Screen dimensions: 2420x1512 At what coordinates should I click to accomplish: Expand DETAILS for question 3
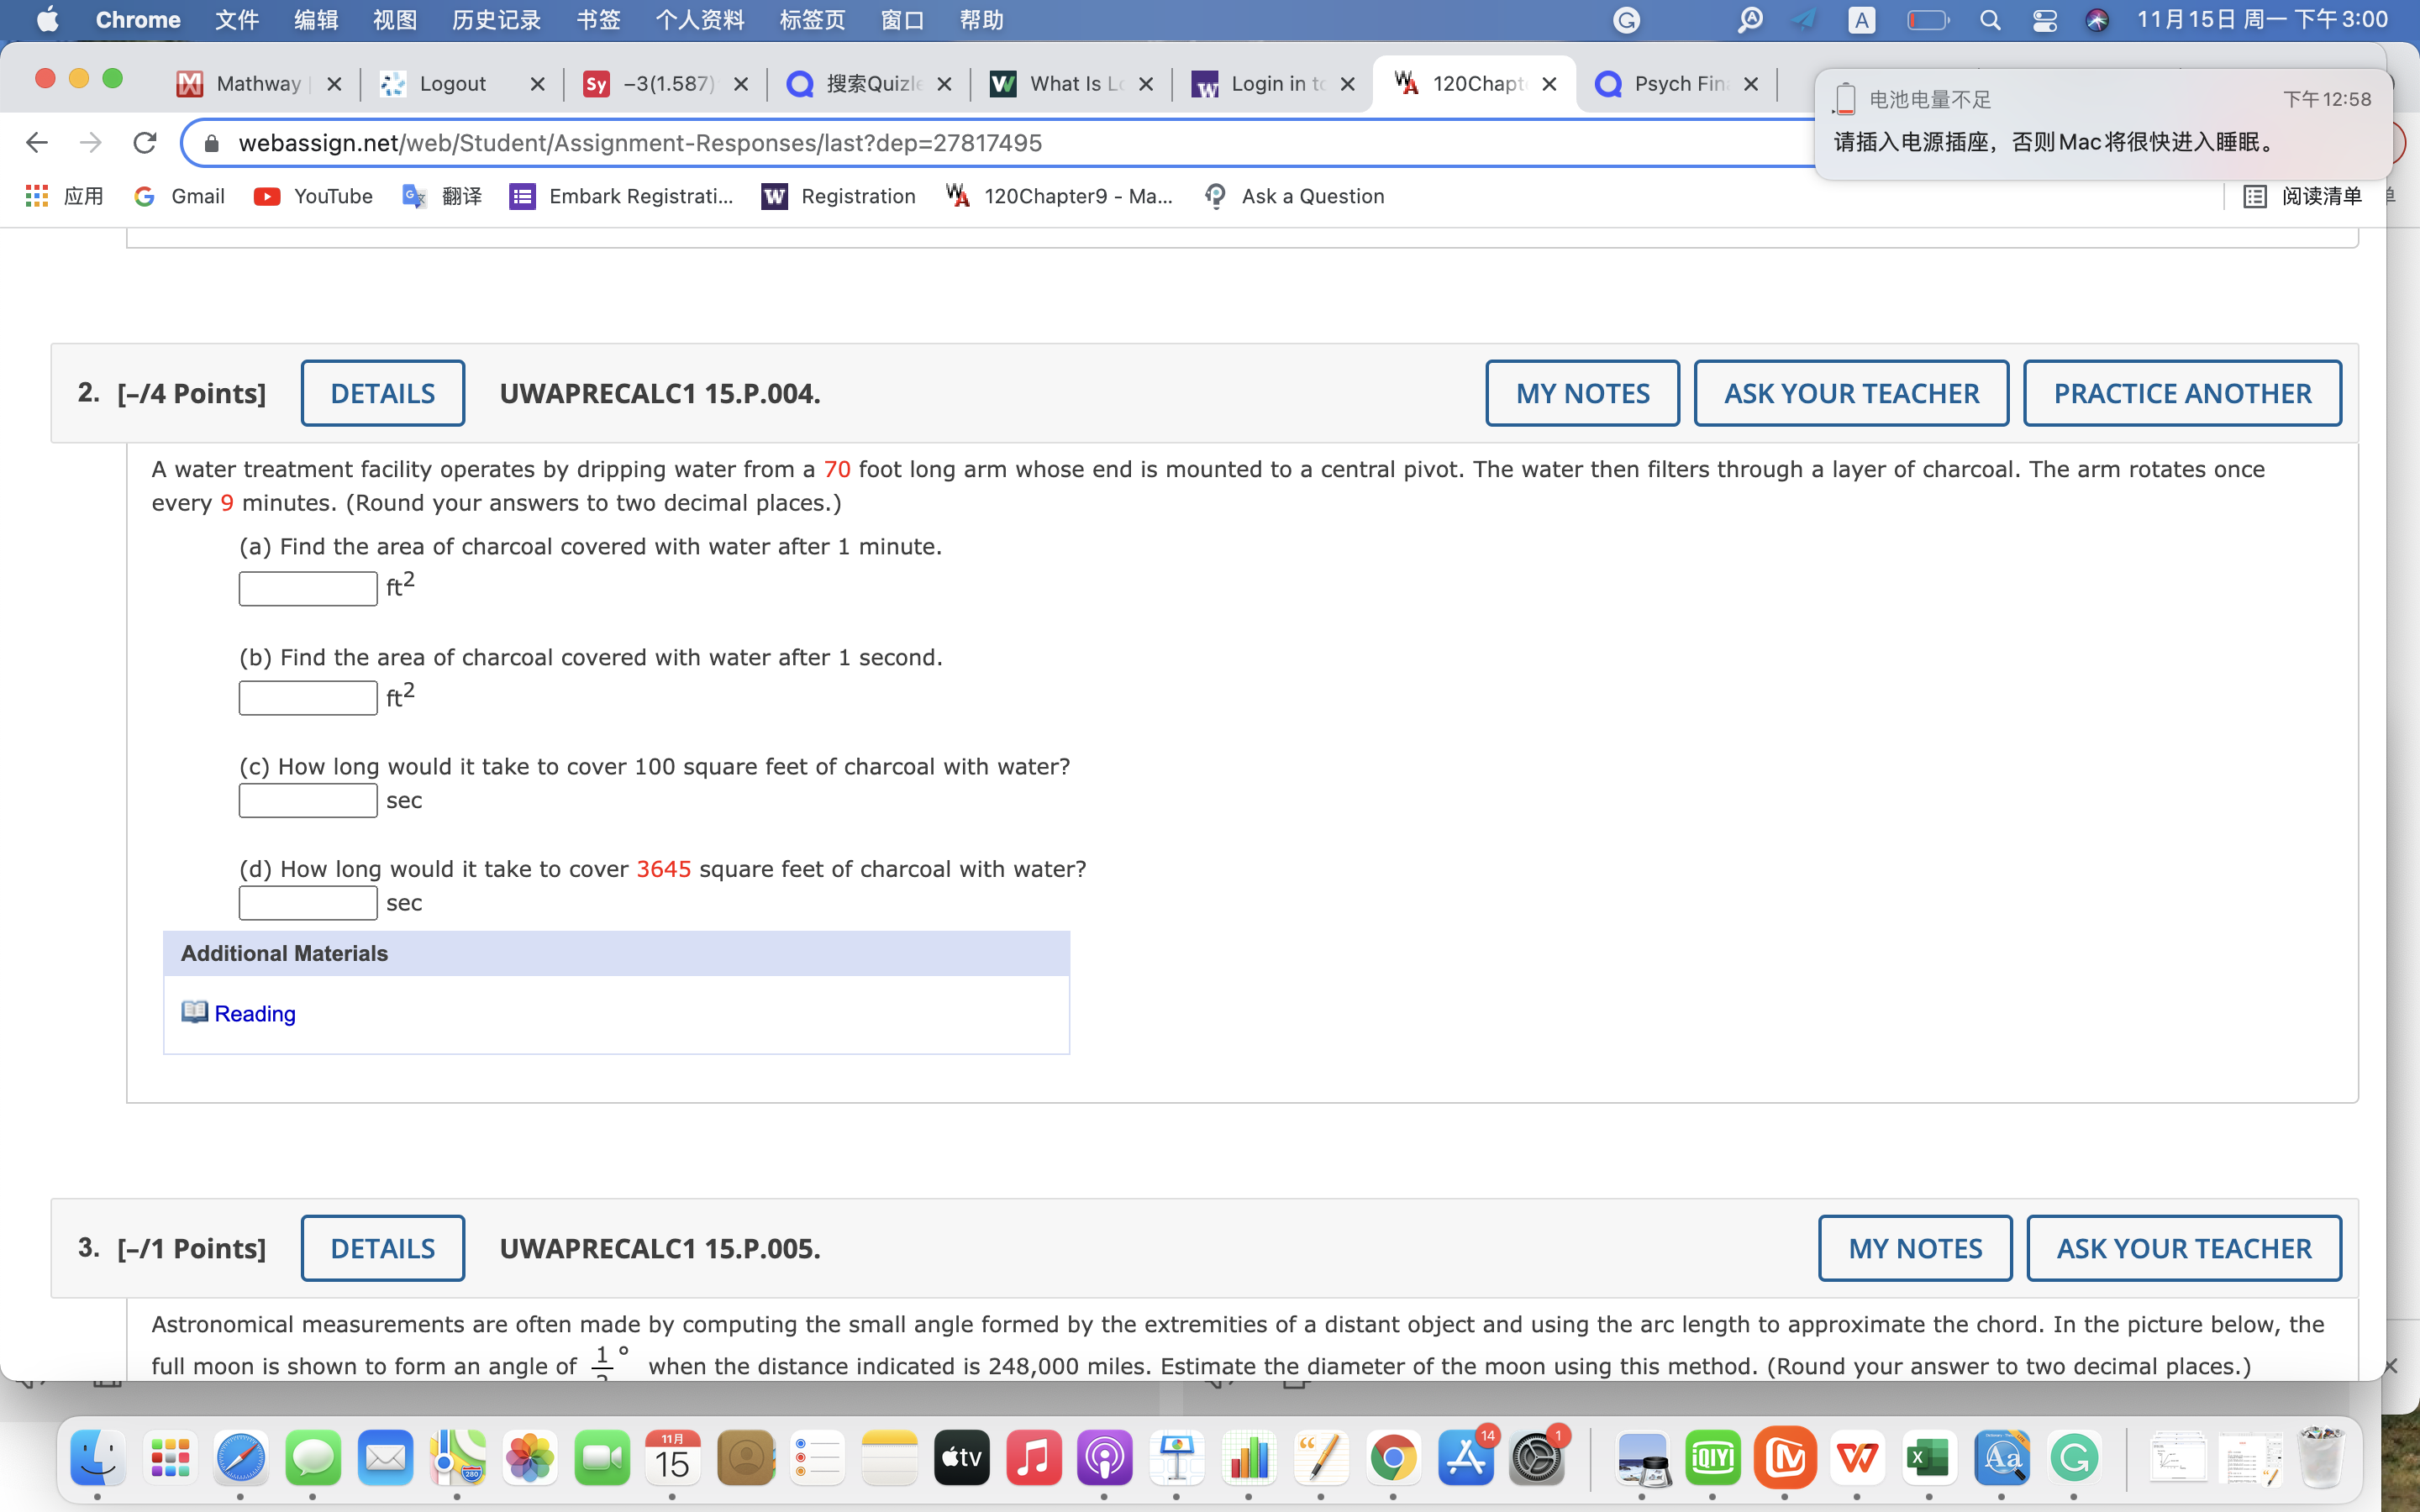tap(382, 1248)
